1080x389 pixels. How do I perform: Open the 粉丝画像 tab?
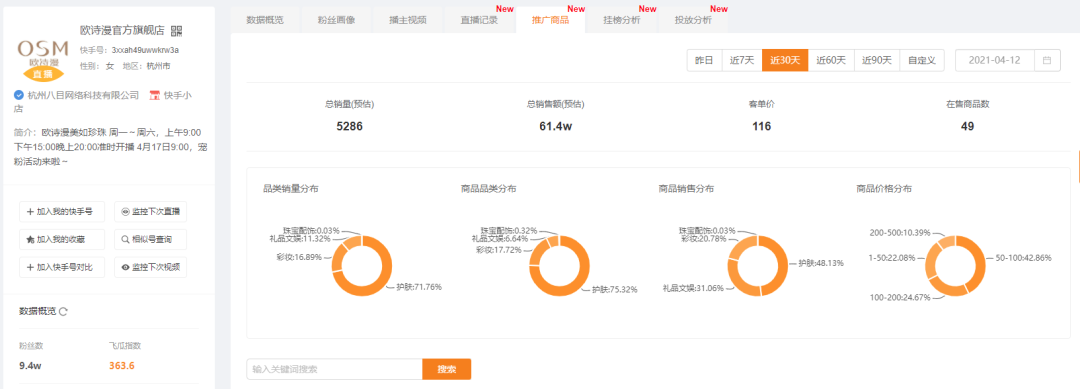[x=337, y=20]
